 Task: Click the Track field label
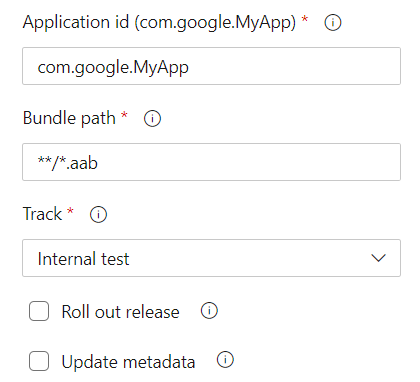42,214
